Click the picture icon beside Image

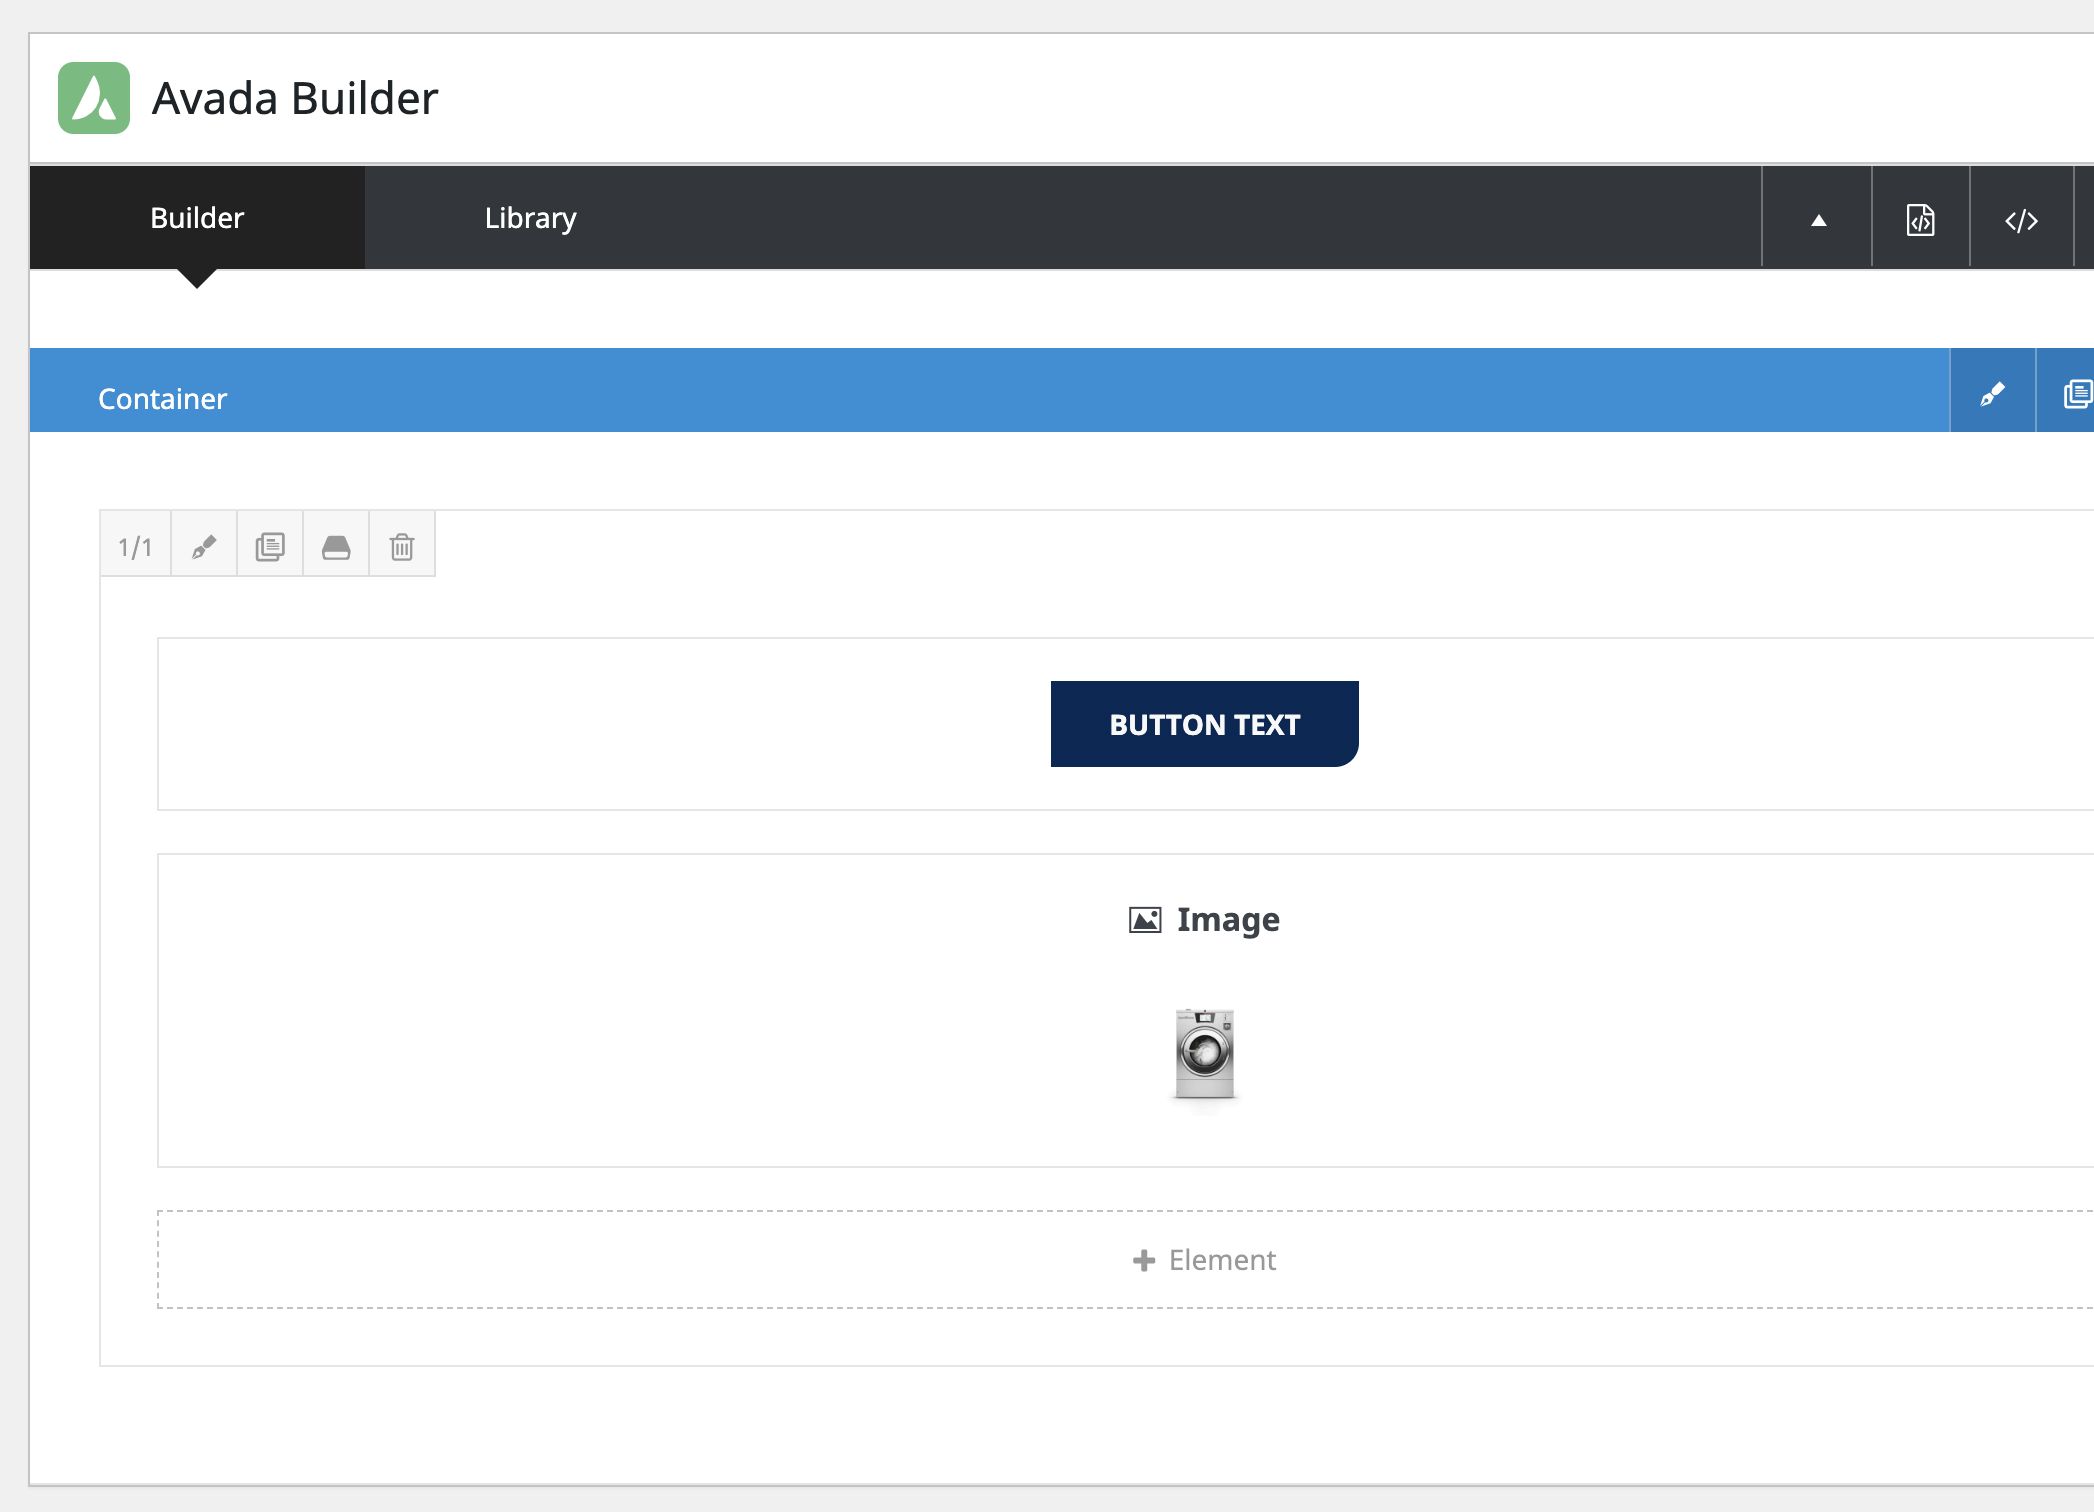click(1145, 920)
